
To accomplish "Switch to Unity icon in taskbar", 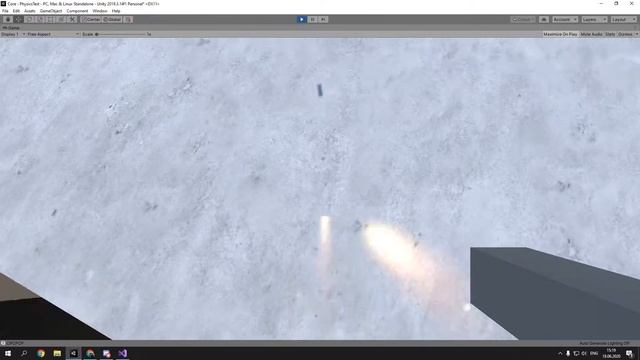I will 73,353.
